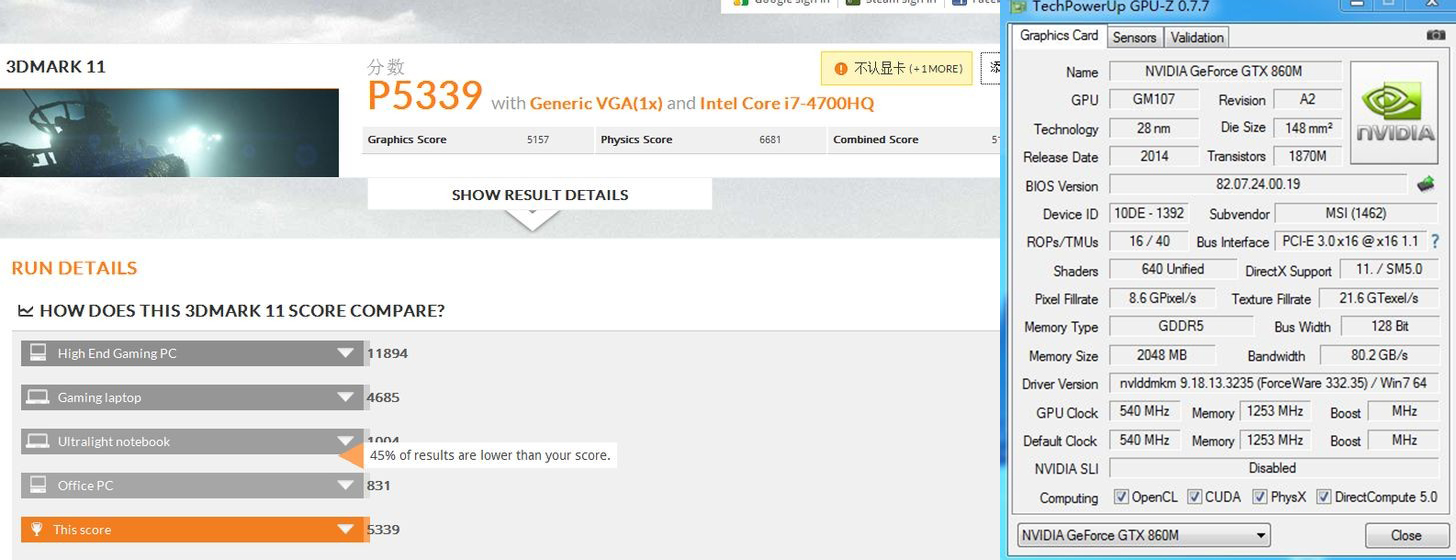Take a GPU-Z screenshot with camera icon
The image size is (1456, 560).
pyautogui.click(x=1435, y=35)
